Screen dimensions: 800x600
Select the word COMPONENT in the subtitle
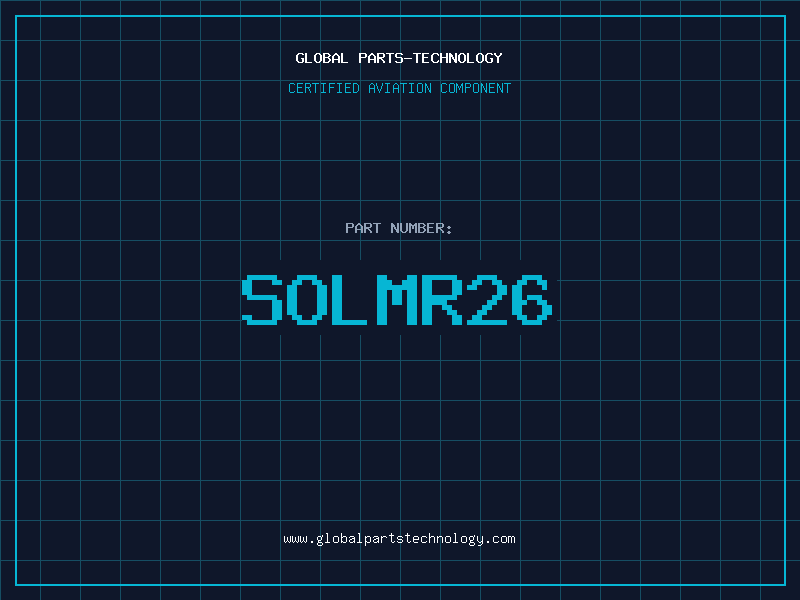coord(476,88)
